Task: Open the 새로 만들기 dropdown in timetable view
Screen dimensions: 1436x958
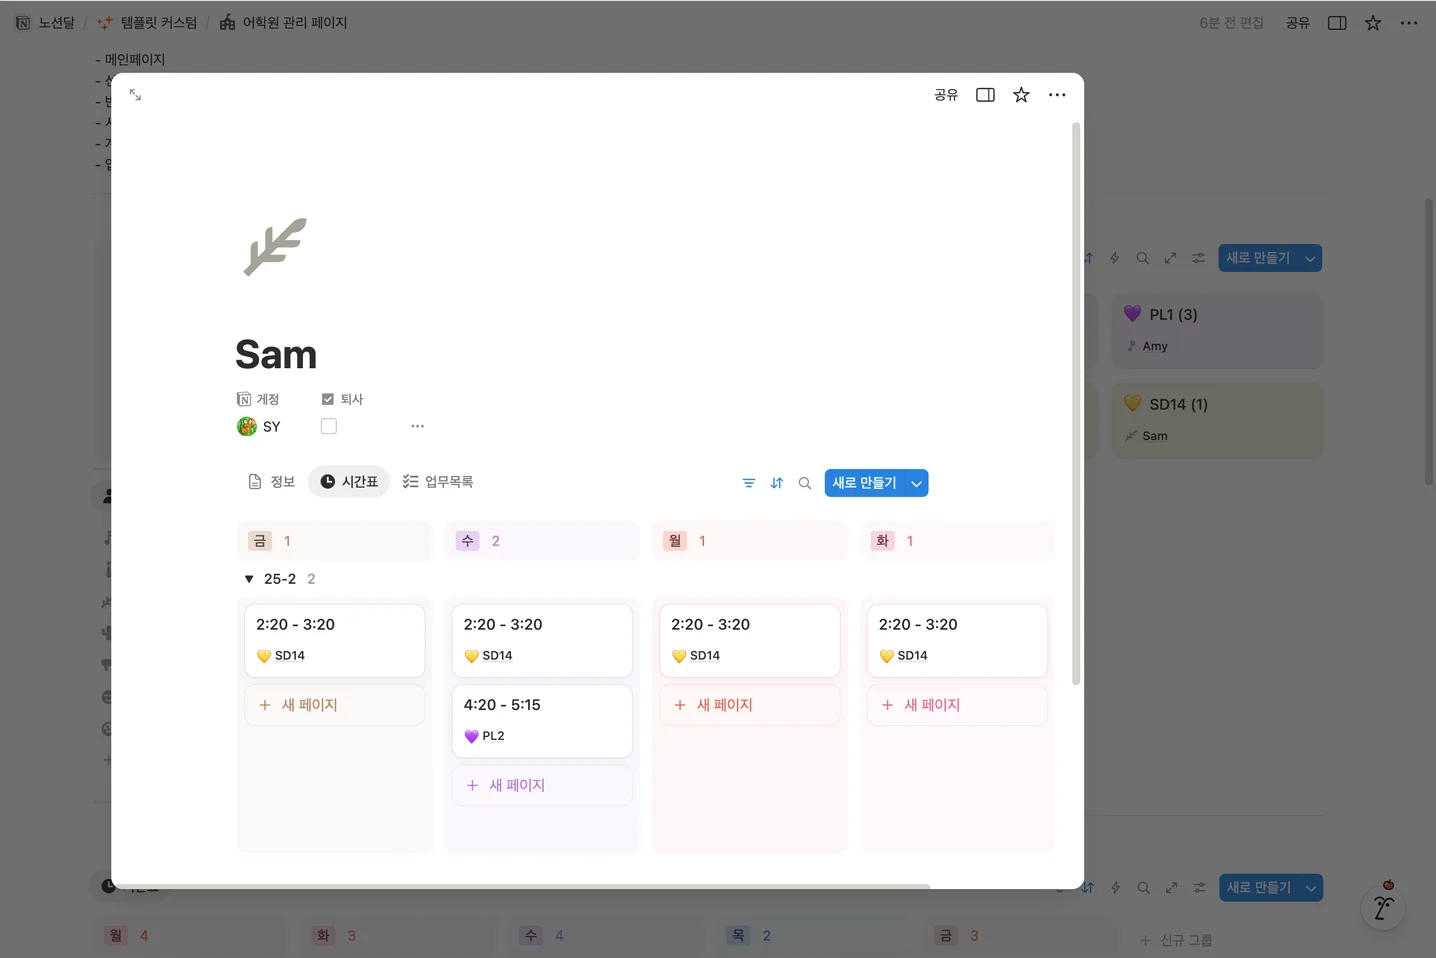Action: pyautogui.click(x=916, y=483)
